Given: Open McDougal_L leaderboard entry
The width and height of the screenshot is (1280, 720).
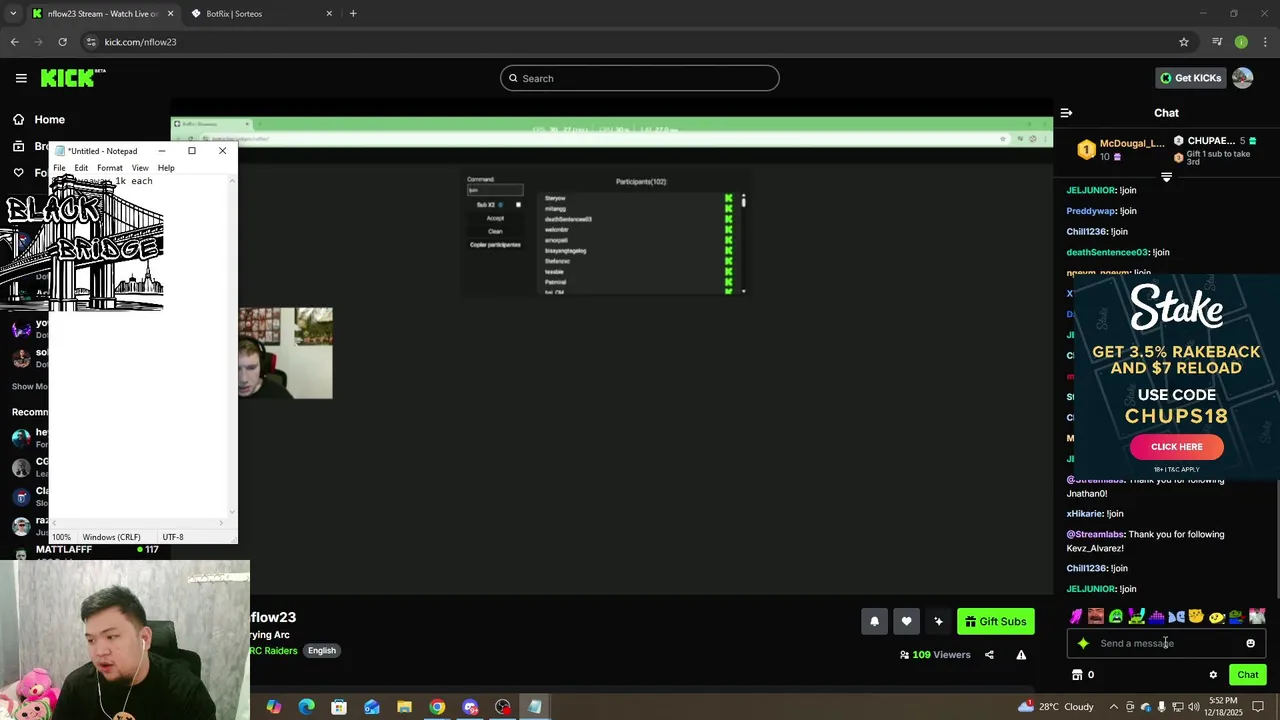Looking at the screenshot, I should coord(1120,150).
